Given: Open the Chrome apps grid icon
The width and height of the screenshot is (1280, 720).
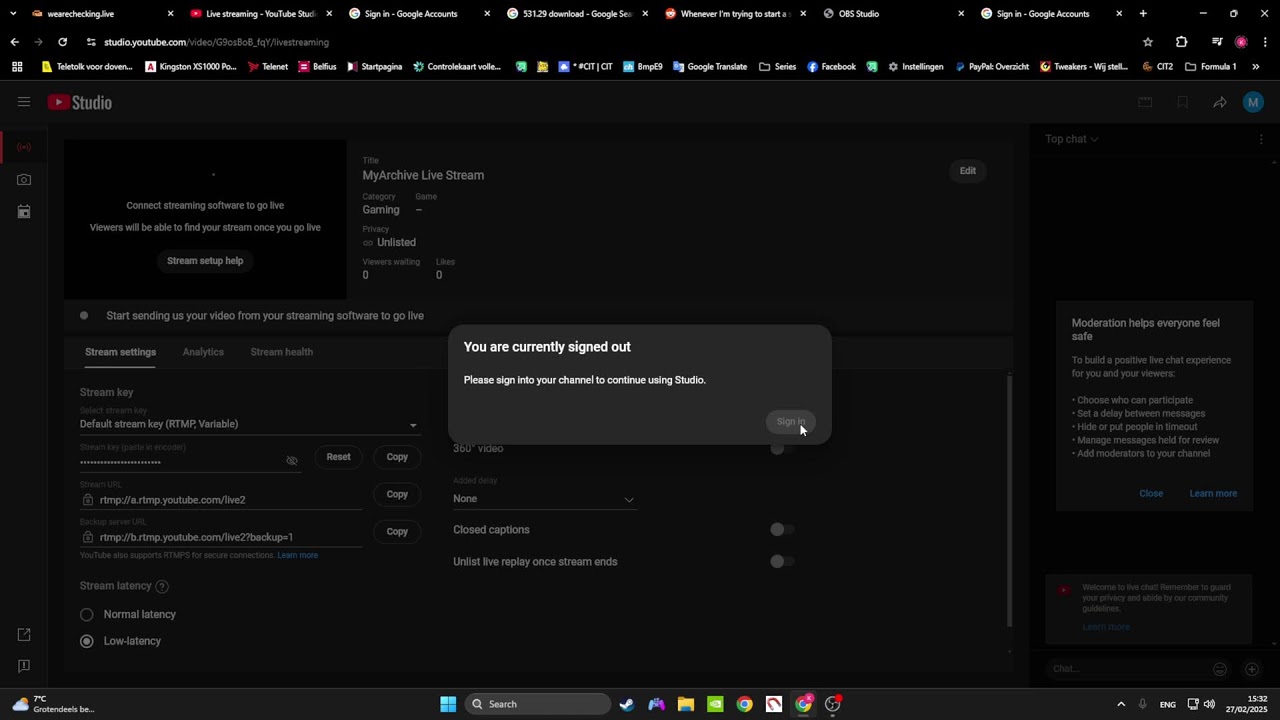Looking at the screenshot, I should pyautogui.click(x=17, y=67).
